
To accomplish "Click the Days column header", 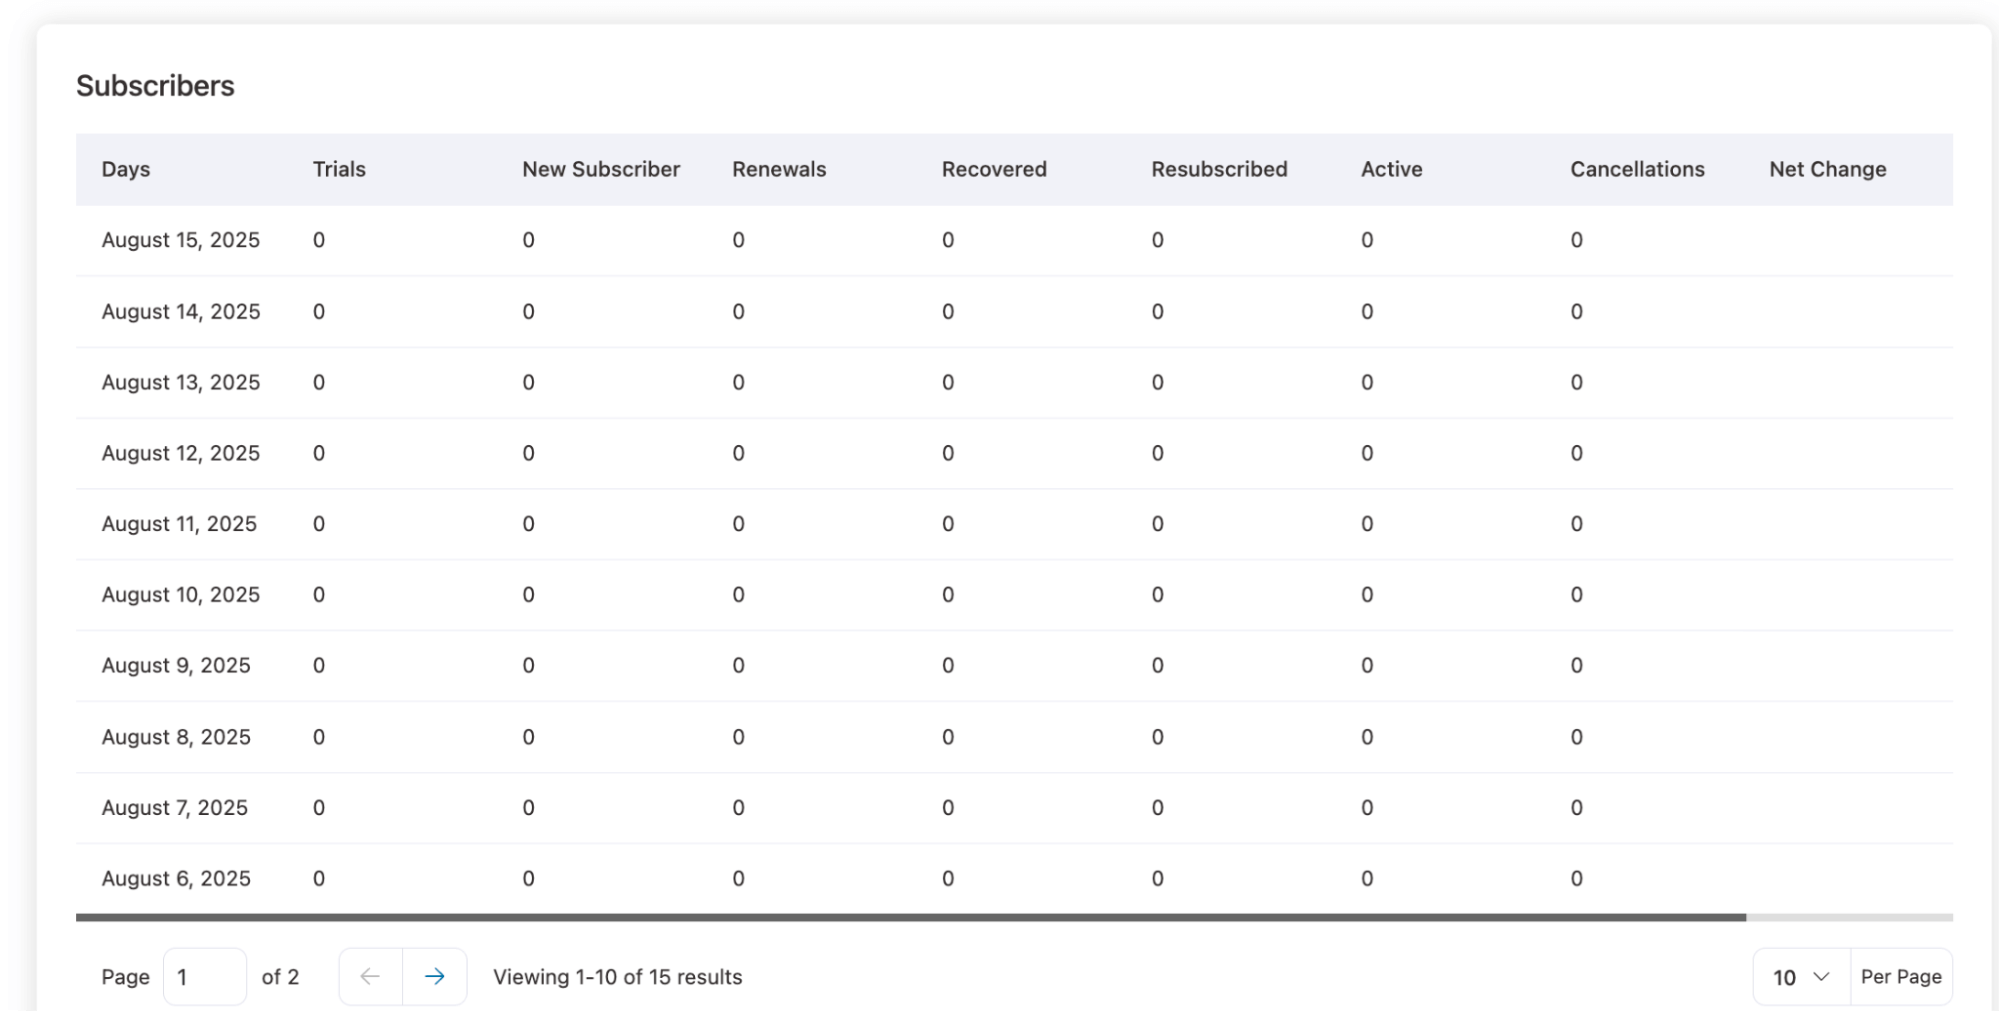I will (x=125, y=169).
